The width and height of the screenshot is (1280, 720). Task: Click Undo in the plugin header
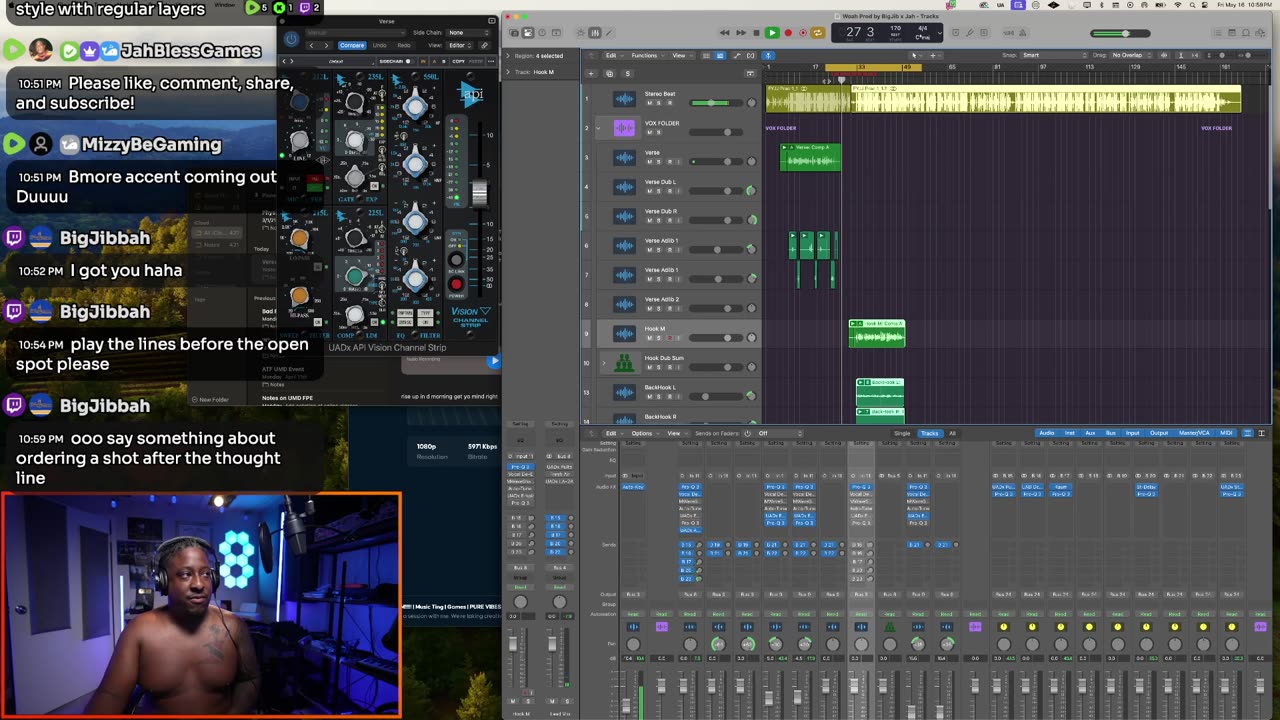point(380,45)
